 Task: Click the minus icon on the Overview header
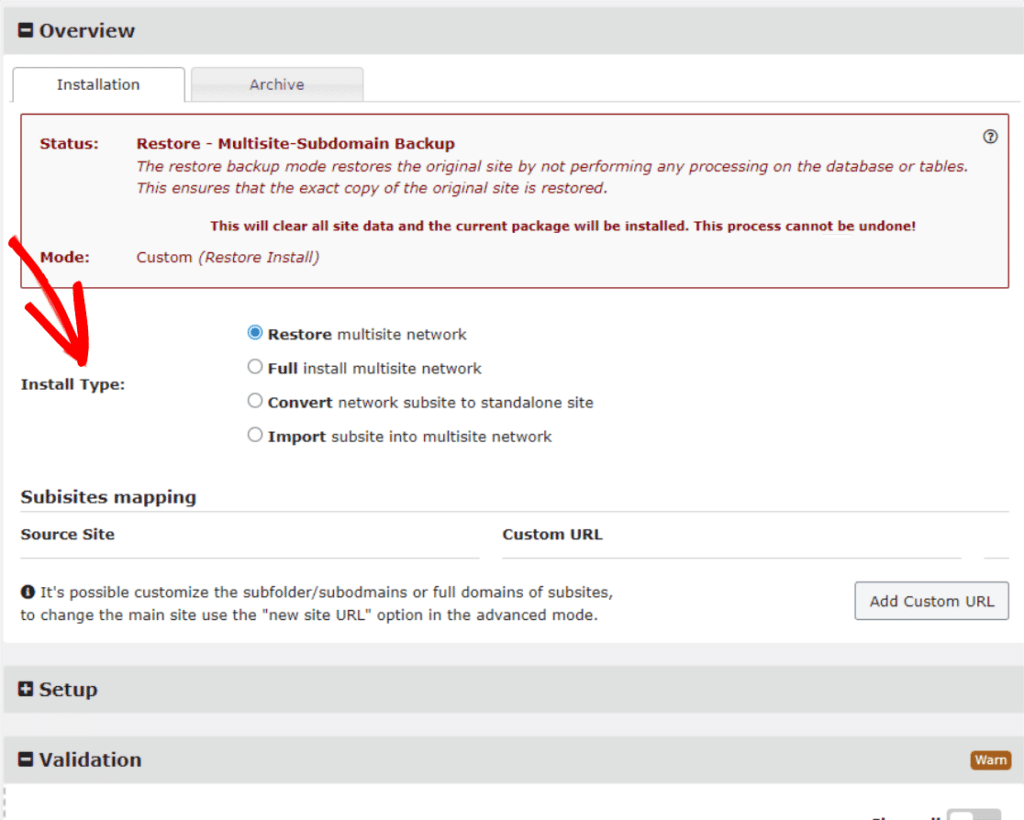point(25,29)
